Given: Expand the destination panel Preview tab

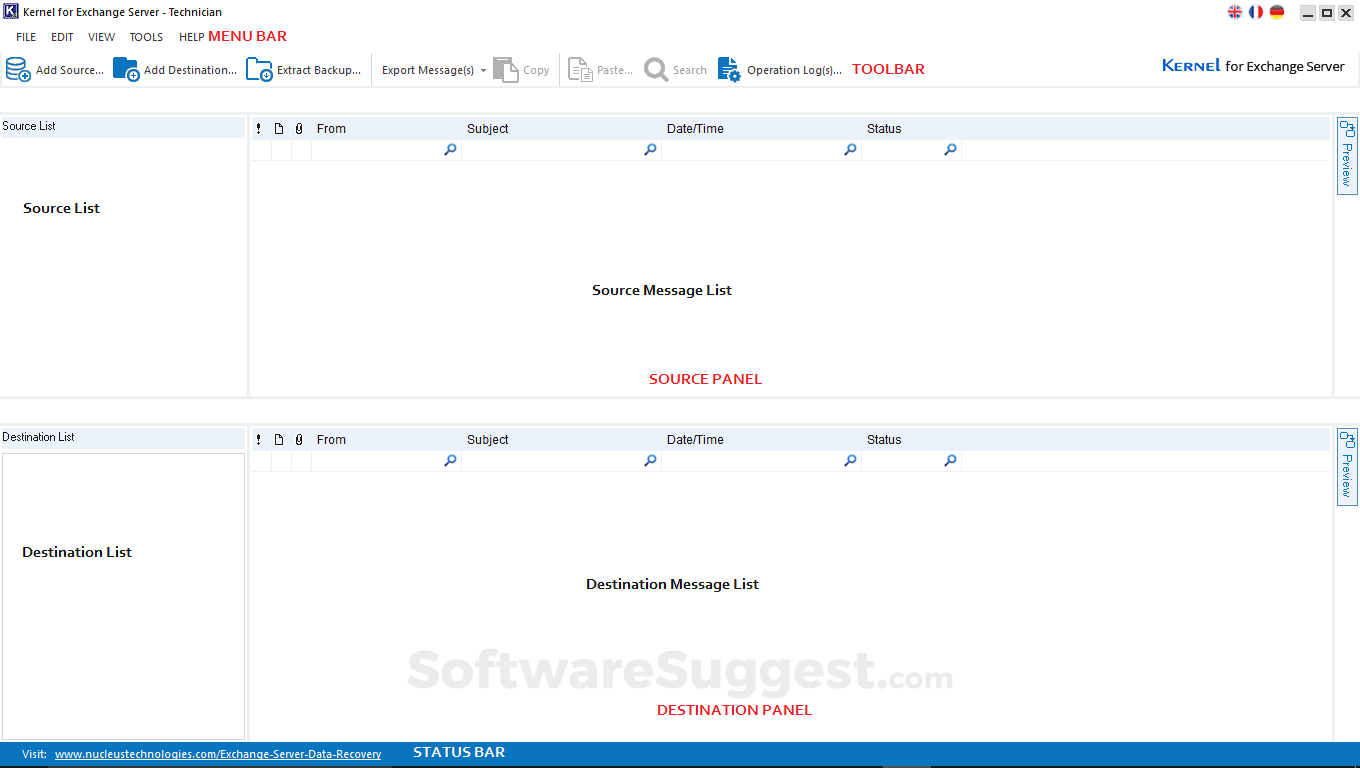Looking at the screenshot, I should [x=1347, y=467].
